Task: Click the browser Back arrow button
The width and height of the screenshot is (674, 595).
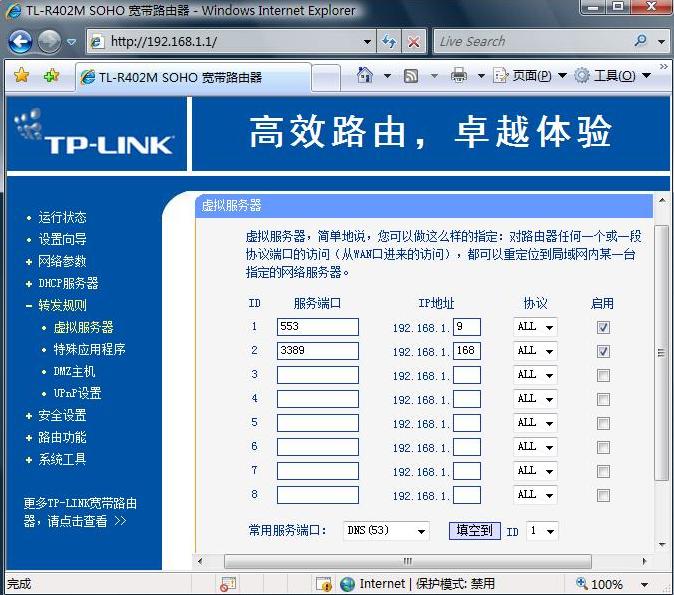Action: [x=20, y=42]
